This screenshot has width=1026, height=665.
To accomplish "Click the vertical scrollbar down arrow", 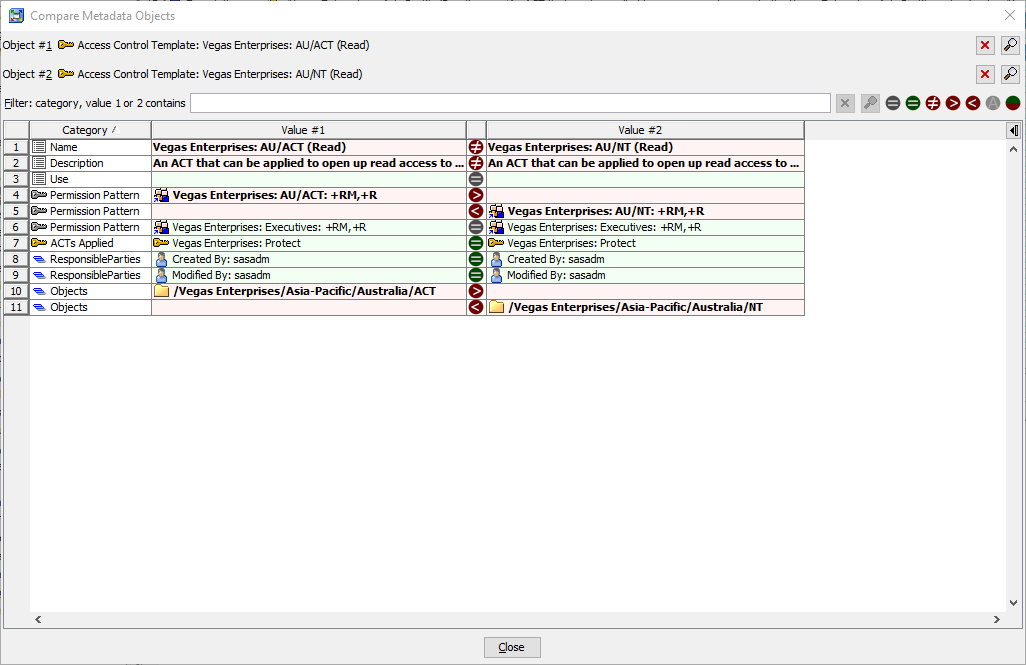I will click(1014, 603).
